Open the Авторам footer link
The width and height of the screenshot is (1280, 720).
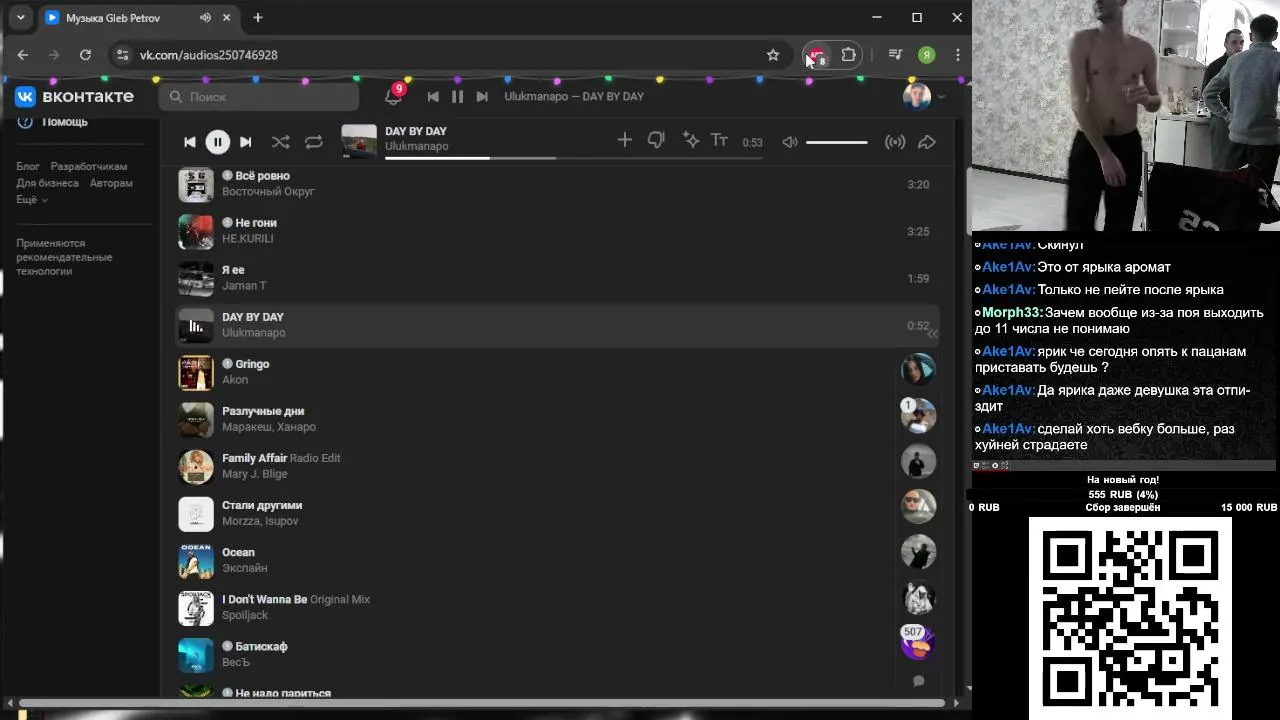(111, 183)
